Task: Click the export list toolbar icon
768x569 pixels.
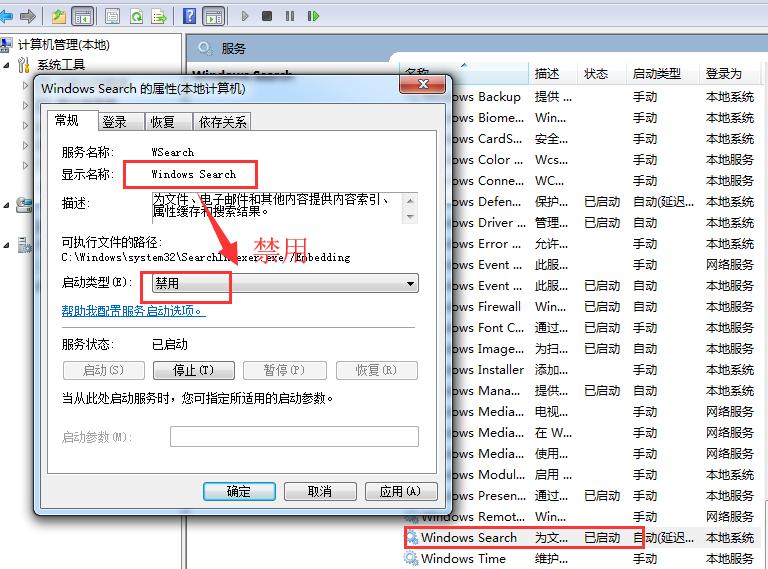Action: (x=159, y=17)
